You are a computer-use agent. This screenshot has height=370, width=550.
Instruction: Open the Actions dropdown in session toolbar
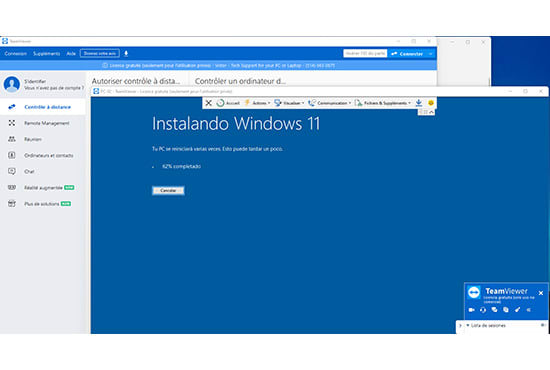(x=257, y=103)
